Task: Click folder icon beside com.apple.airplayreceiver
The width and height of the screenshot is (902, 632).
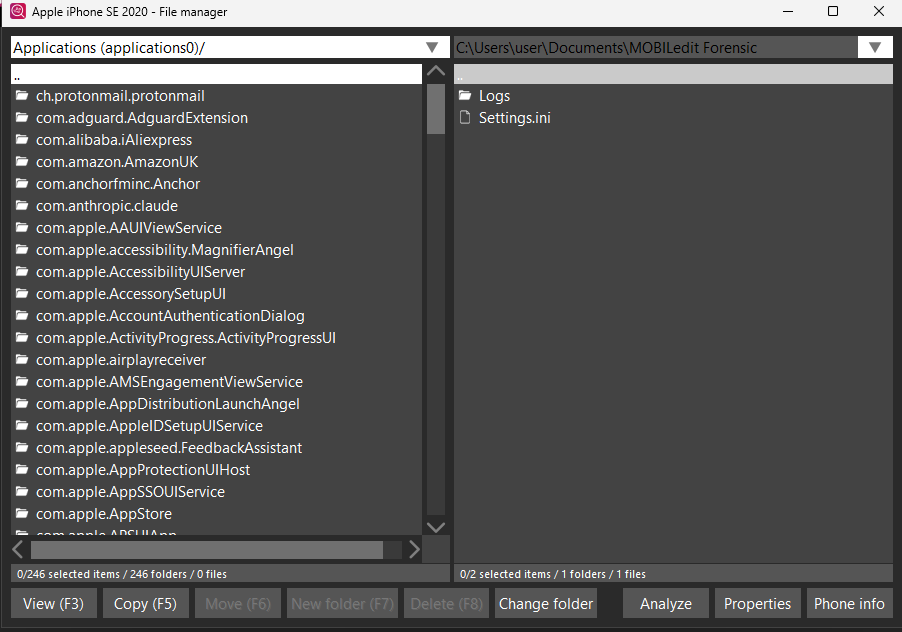Action: (x=22, y=359)
